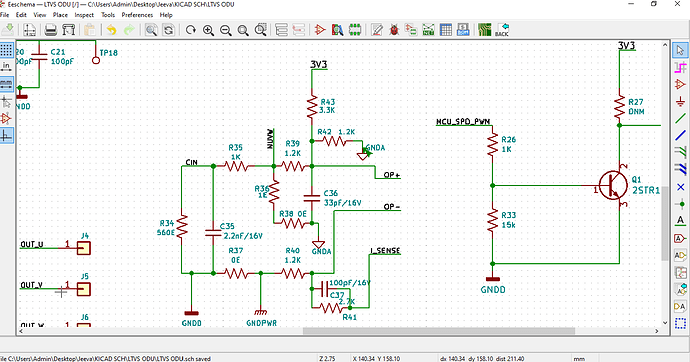Open the Preferences menu
The image size is (690, 362).
[x=137, y=15]
